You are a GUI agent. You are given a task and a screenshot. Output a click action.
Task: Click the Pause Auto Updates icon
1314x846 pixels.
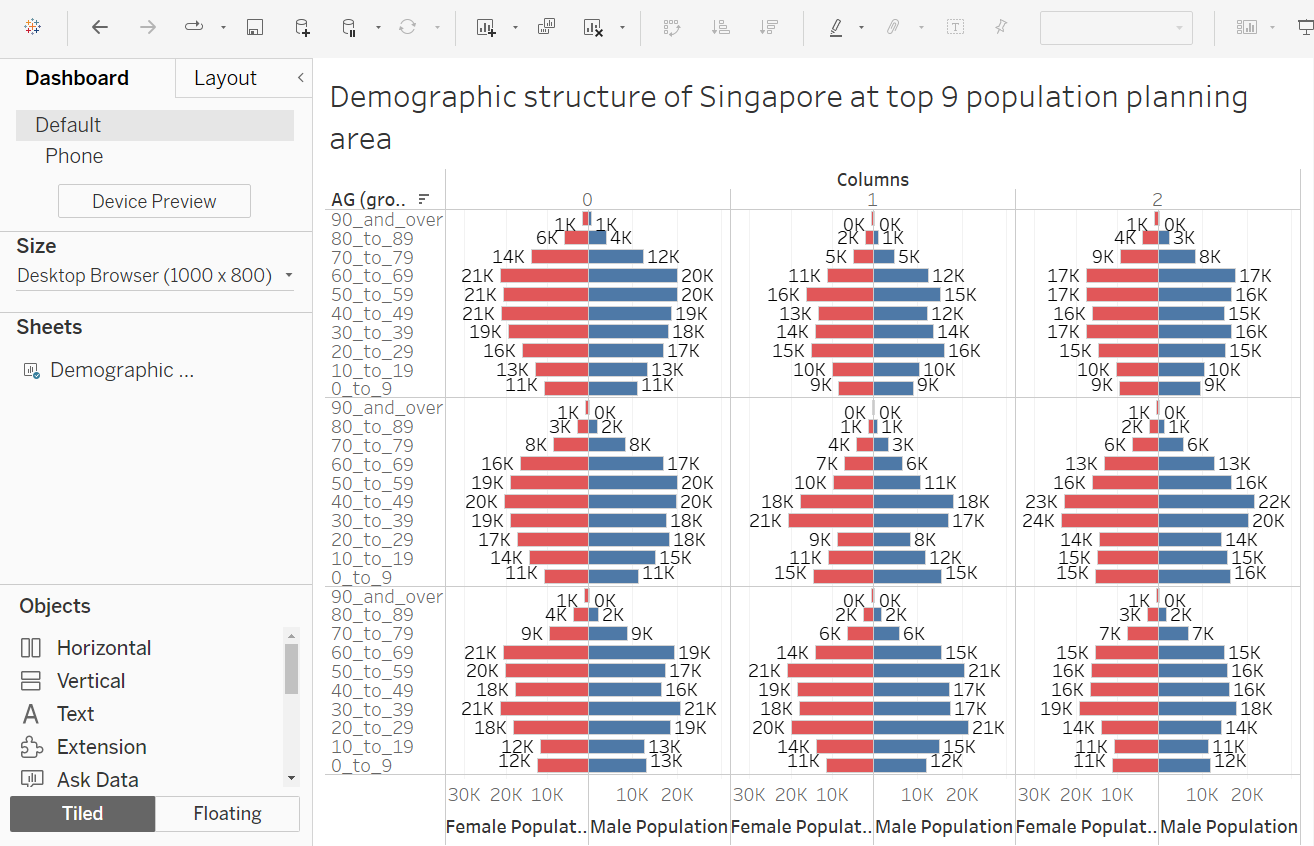(349, 27)
